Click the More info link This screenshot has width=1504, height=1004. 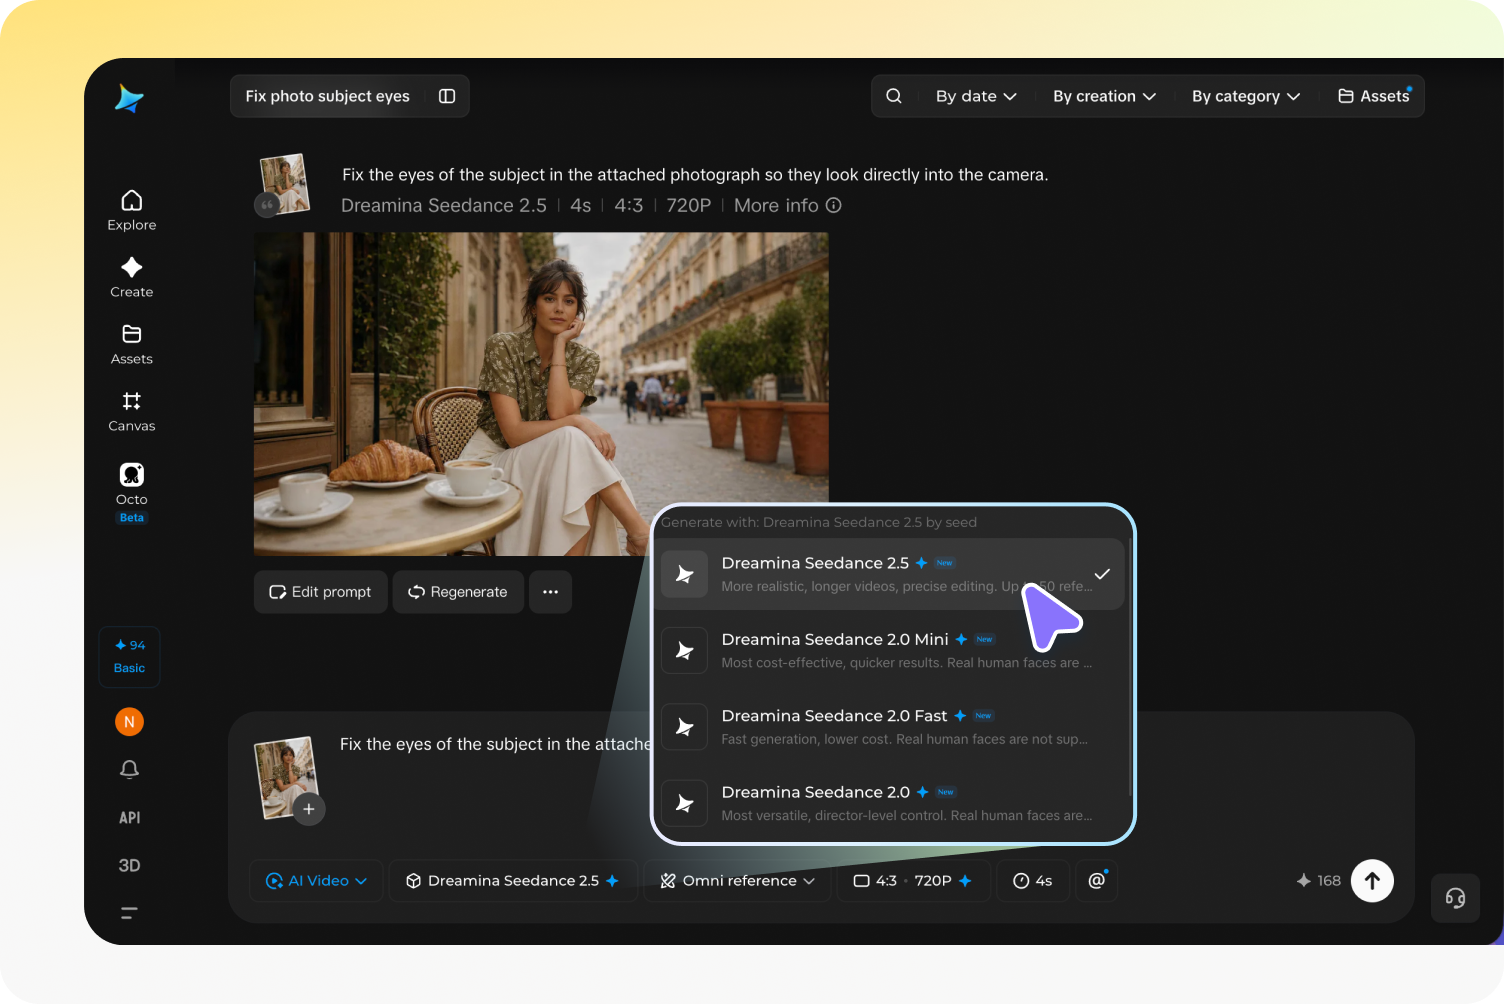(787, 205)
